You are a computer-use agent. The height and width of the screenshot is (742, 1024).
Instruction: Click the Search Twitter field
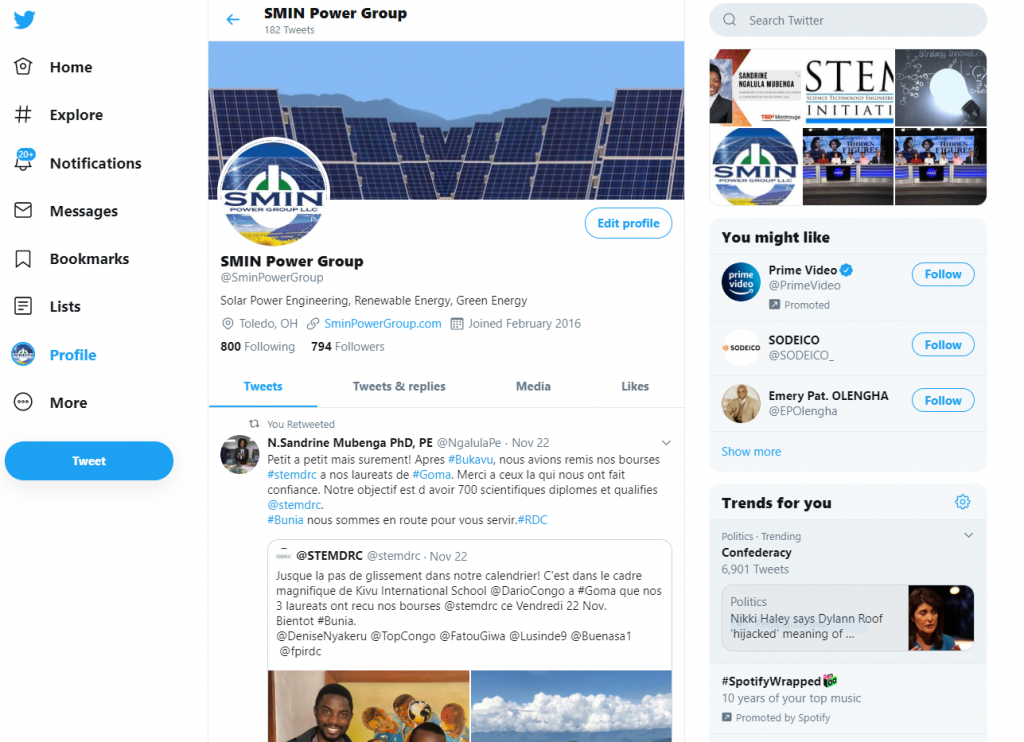click(848, 20)
